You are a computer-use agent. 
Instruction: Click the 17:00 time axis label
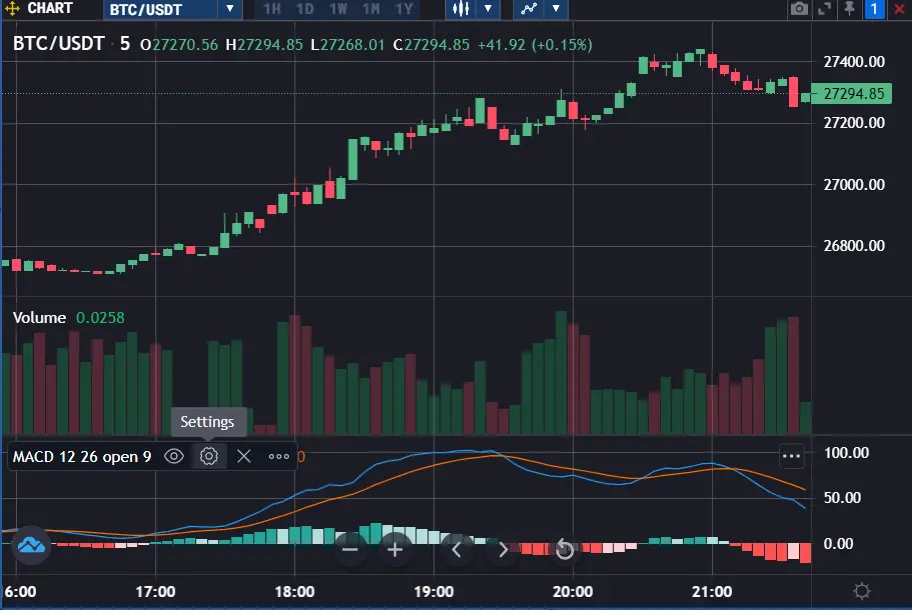tap(155, 592)
